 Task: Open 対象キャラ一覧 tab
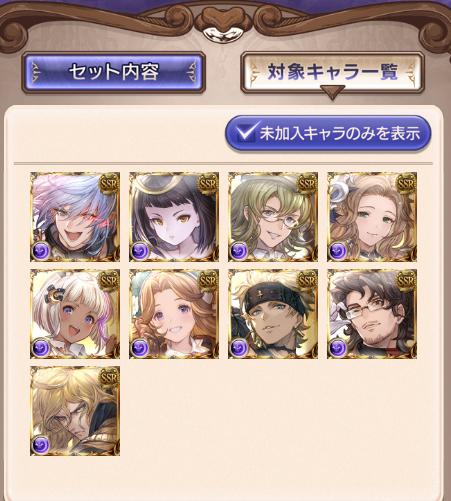click(332, 72)
